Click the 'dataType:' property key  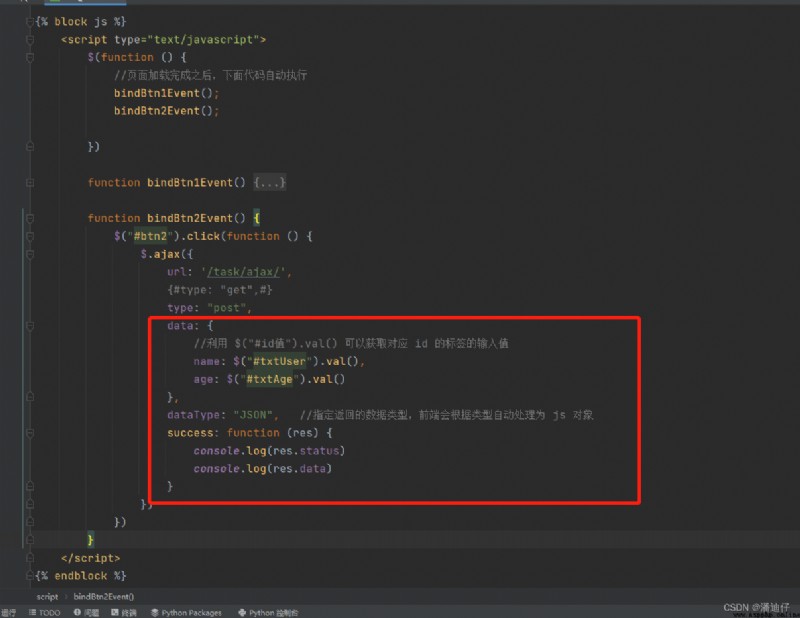pyautogui.click(x=196, y=415)
